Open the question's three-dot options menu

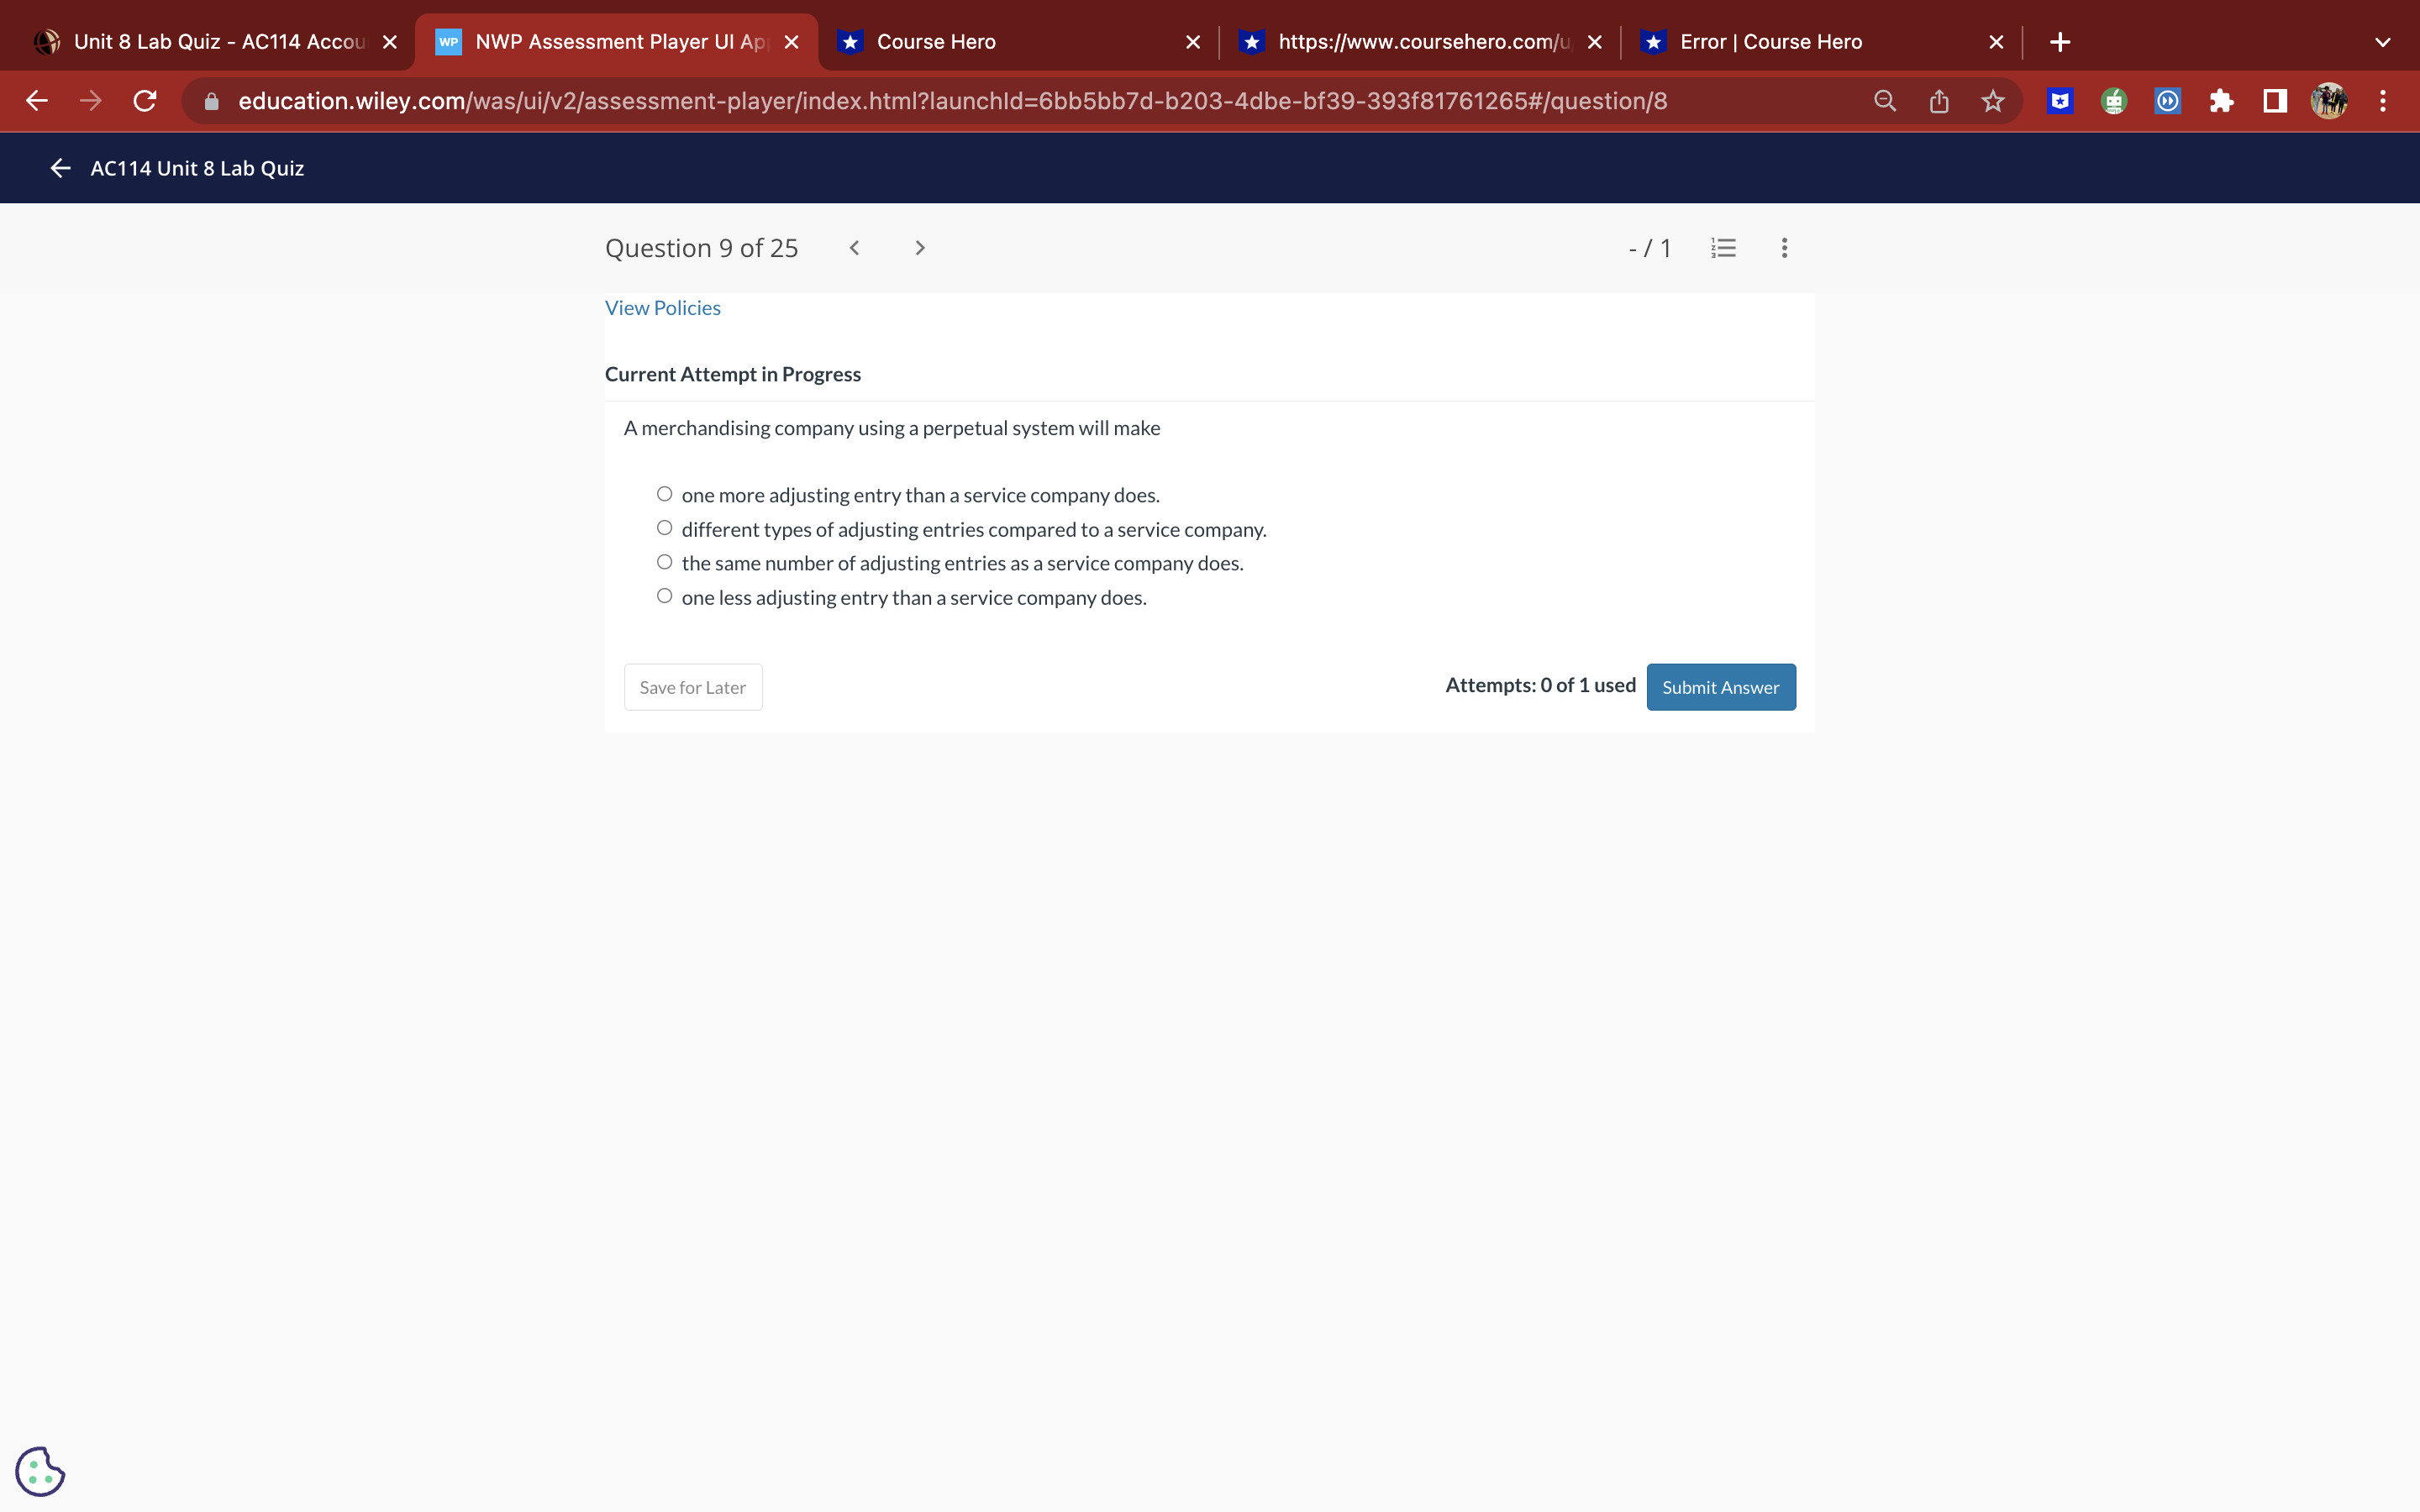point(1784,248)
